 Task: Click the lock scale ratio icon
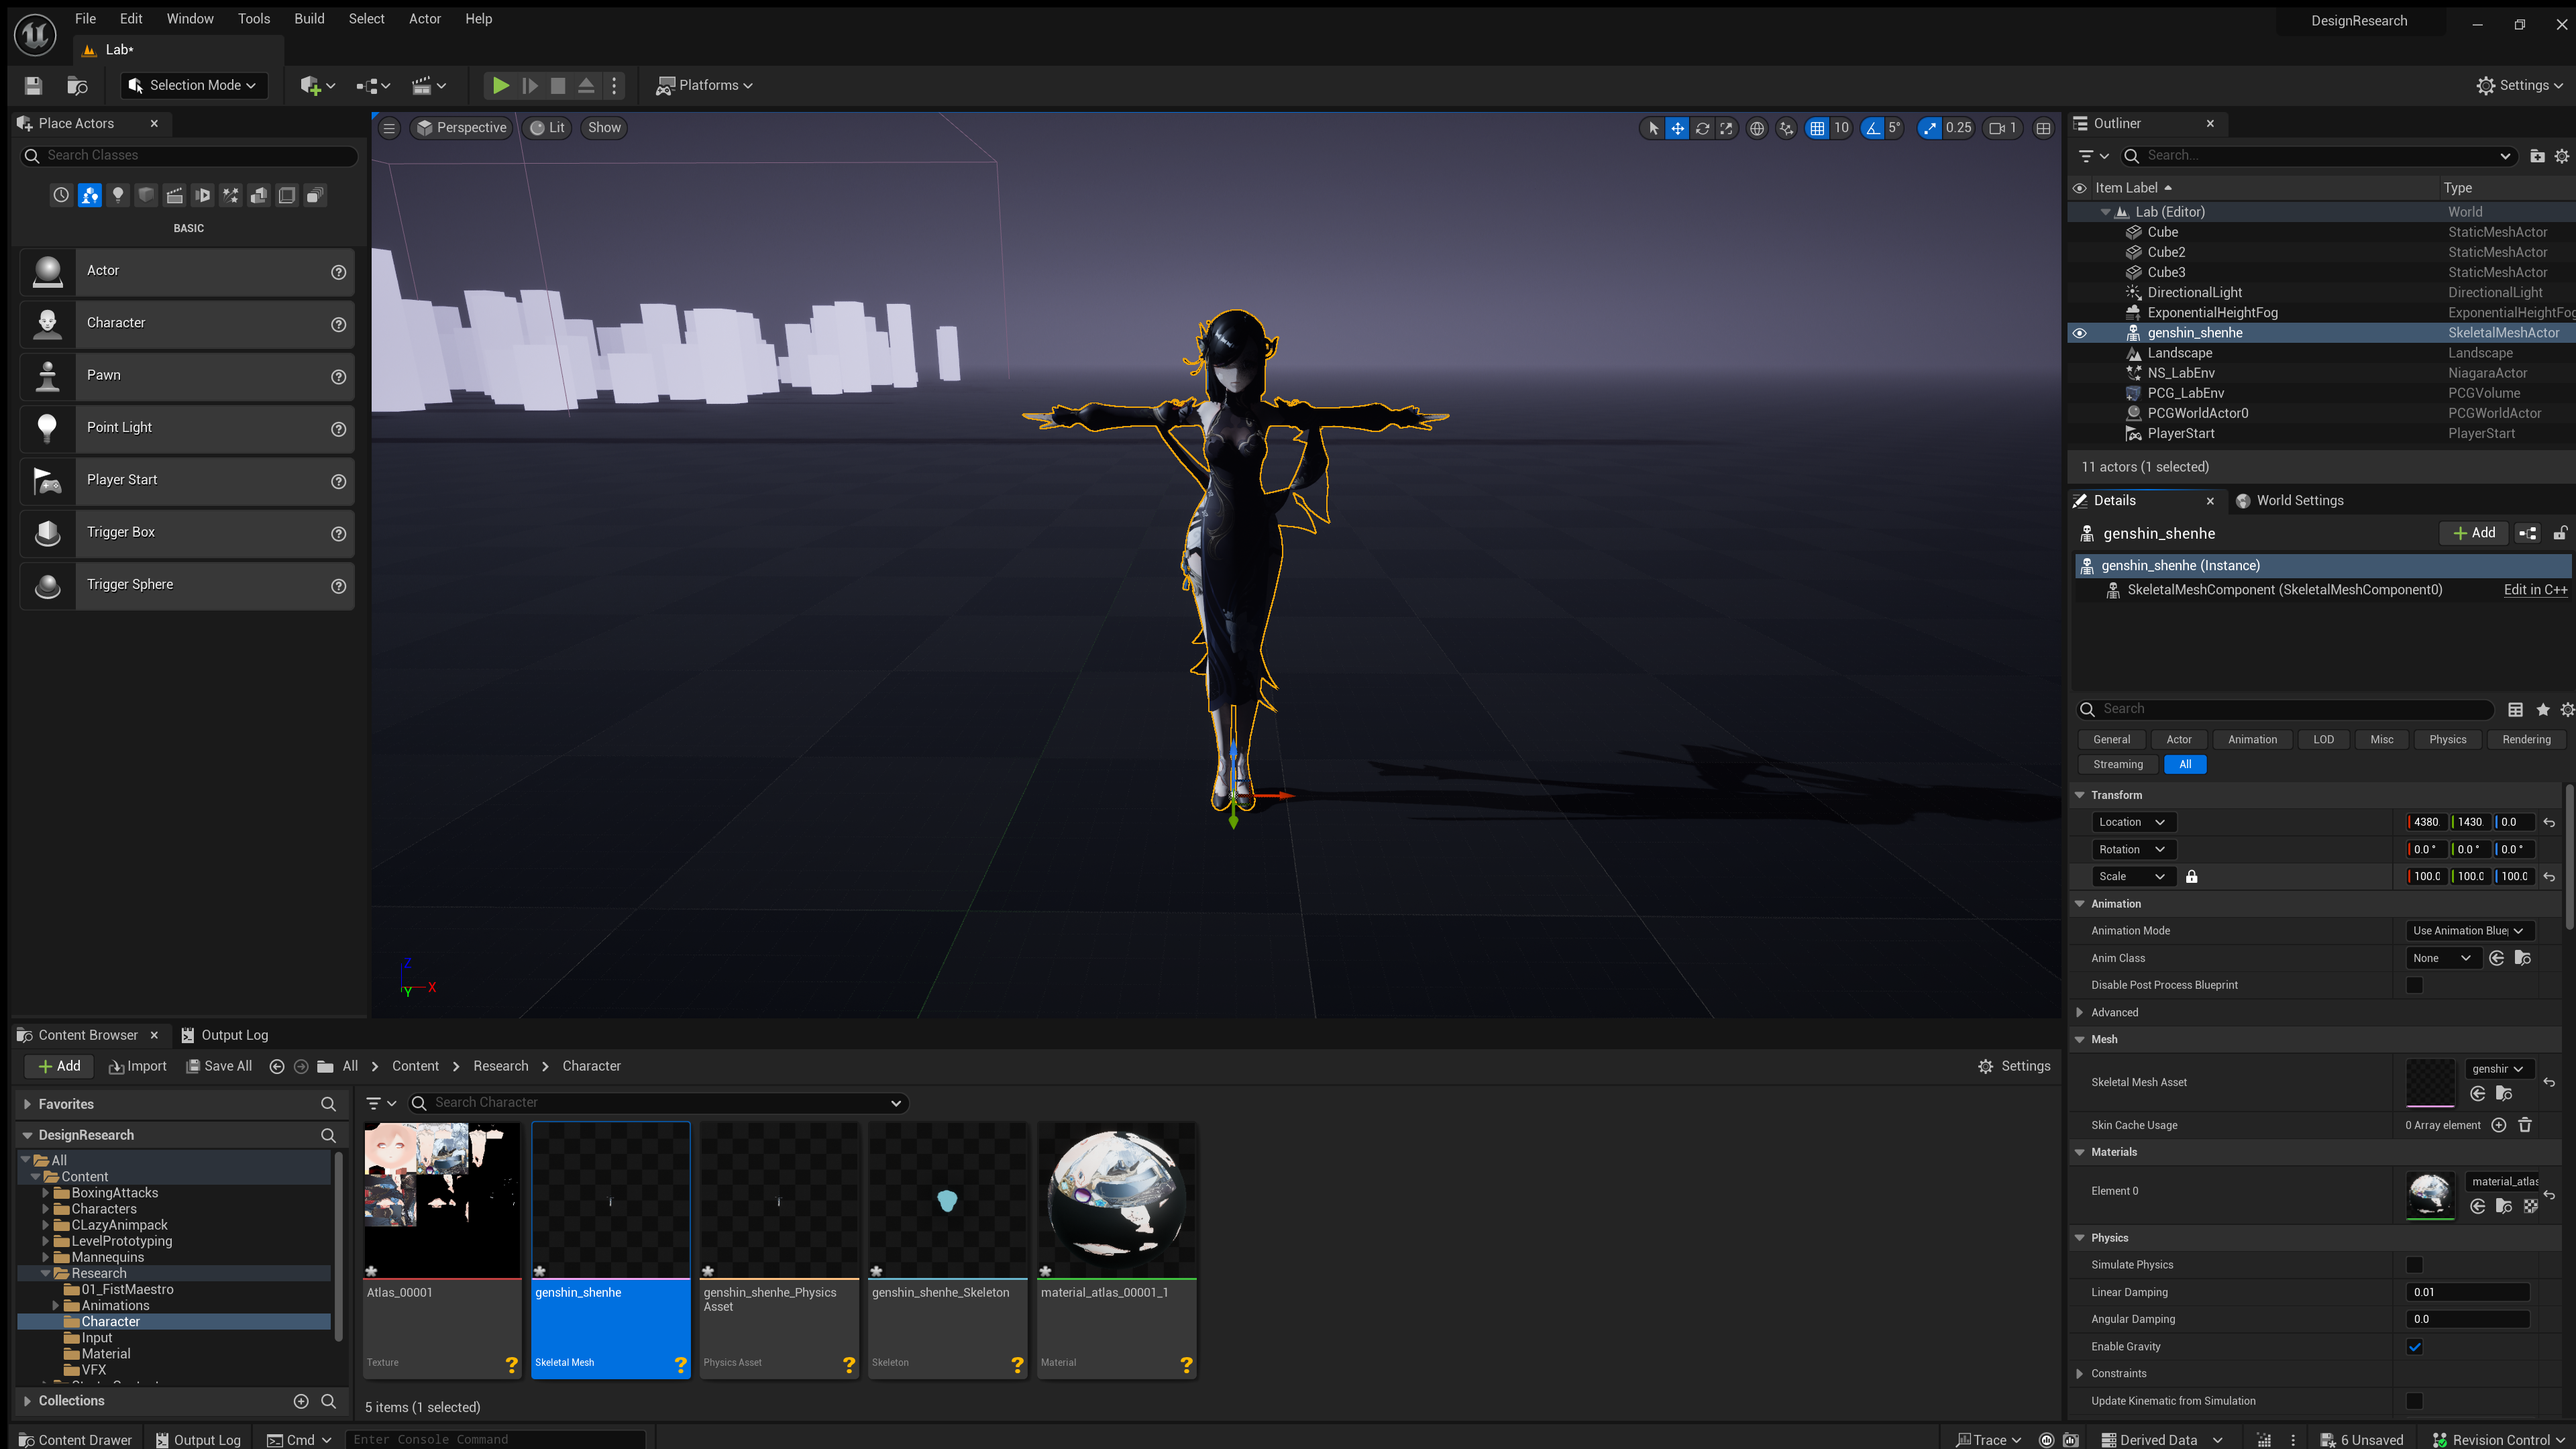(2191, 877)
